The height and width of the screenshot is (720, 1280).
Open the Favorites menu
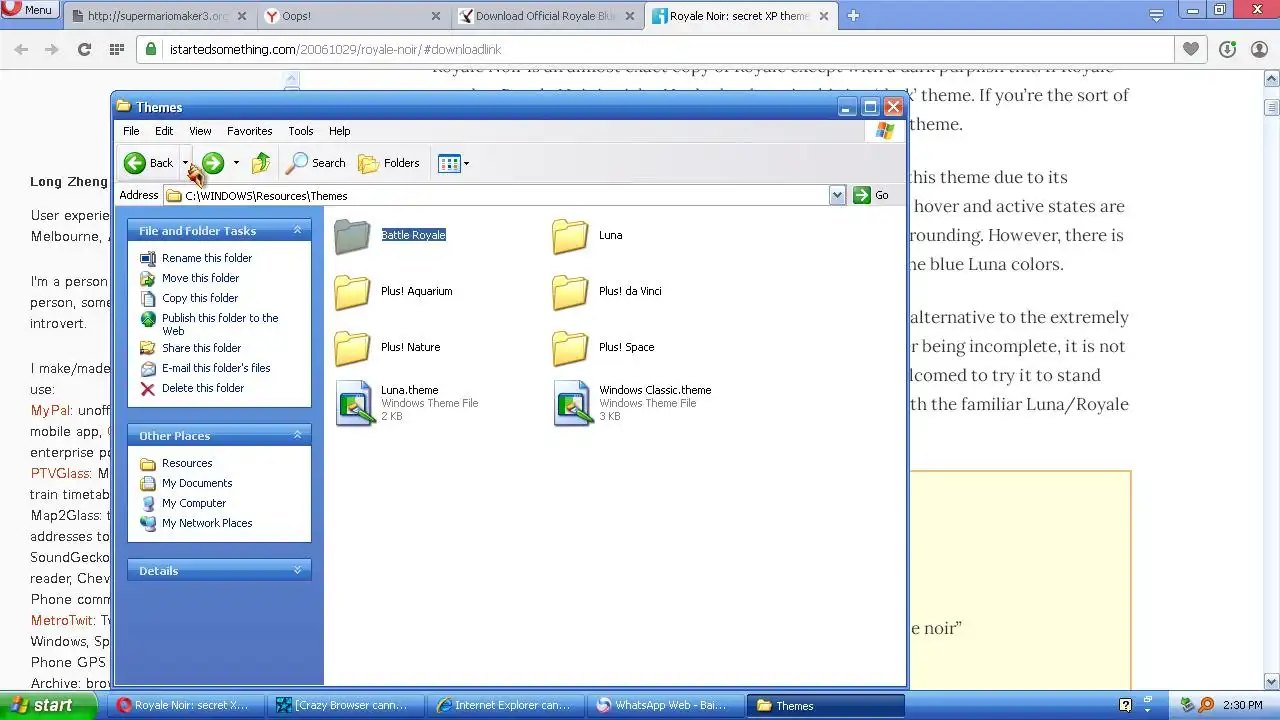pyautogui.click(x=249, y=131)
